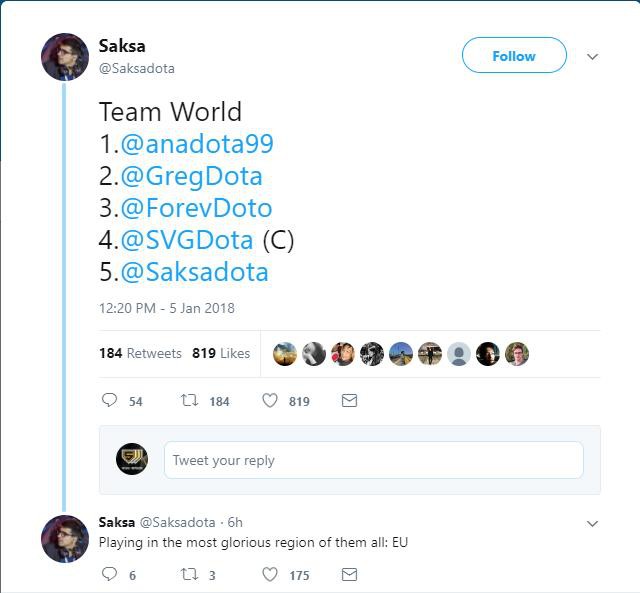The width and height of the screenshot is (640, 593).
Task: Follow the Saksa account
Action: 514,55
